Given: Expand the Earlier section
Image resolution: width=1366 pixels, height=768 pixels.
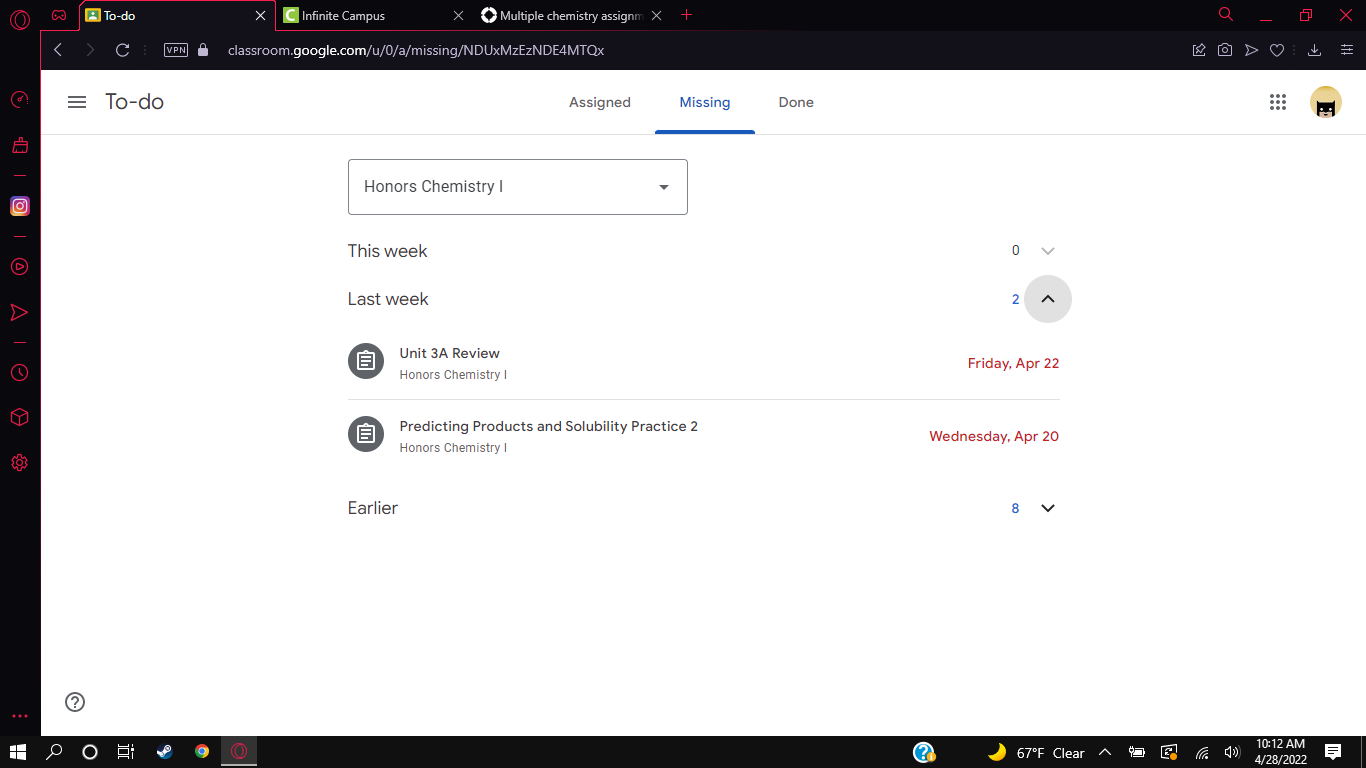Looking at the screenshot, I should (x=1048, y=508).
